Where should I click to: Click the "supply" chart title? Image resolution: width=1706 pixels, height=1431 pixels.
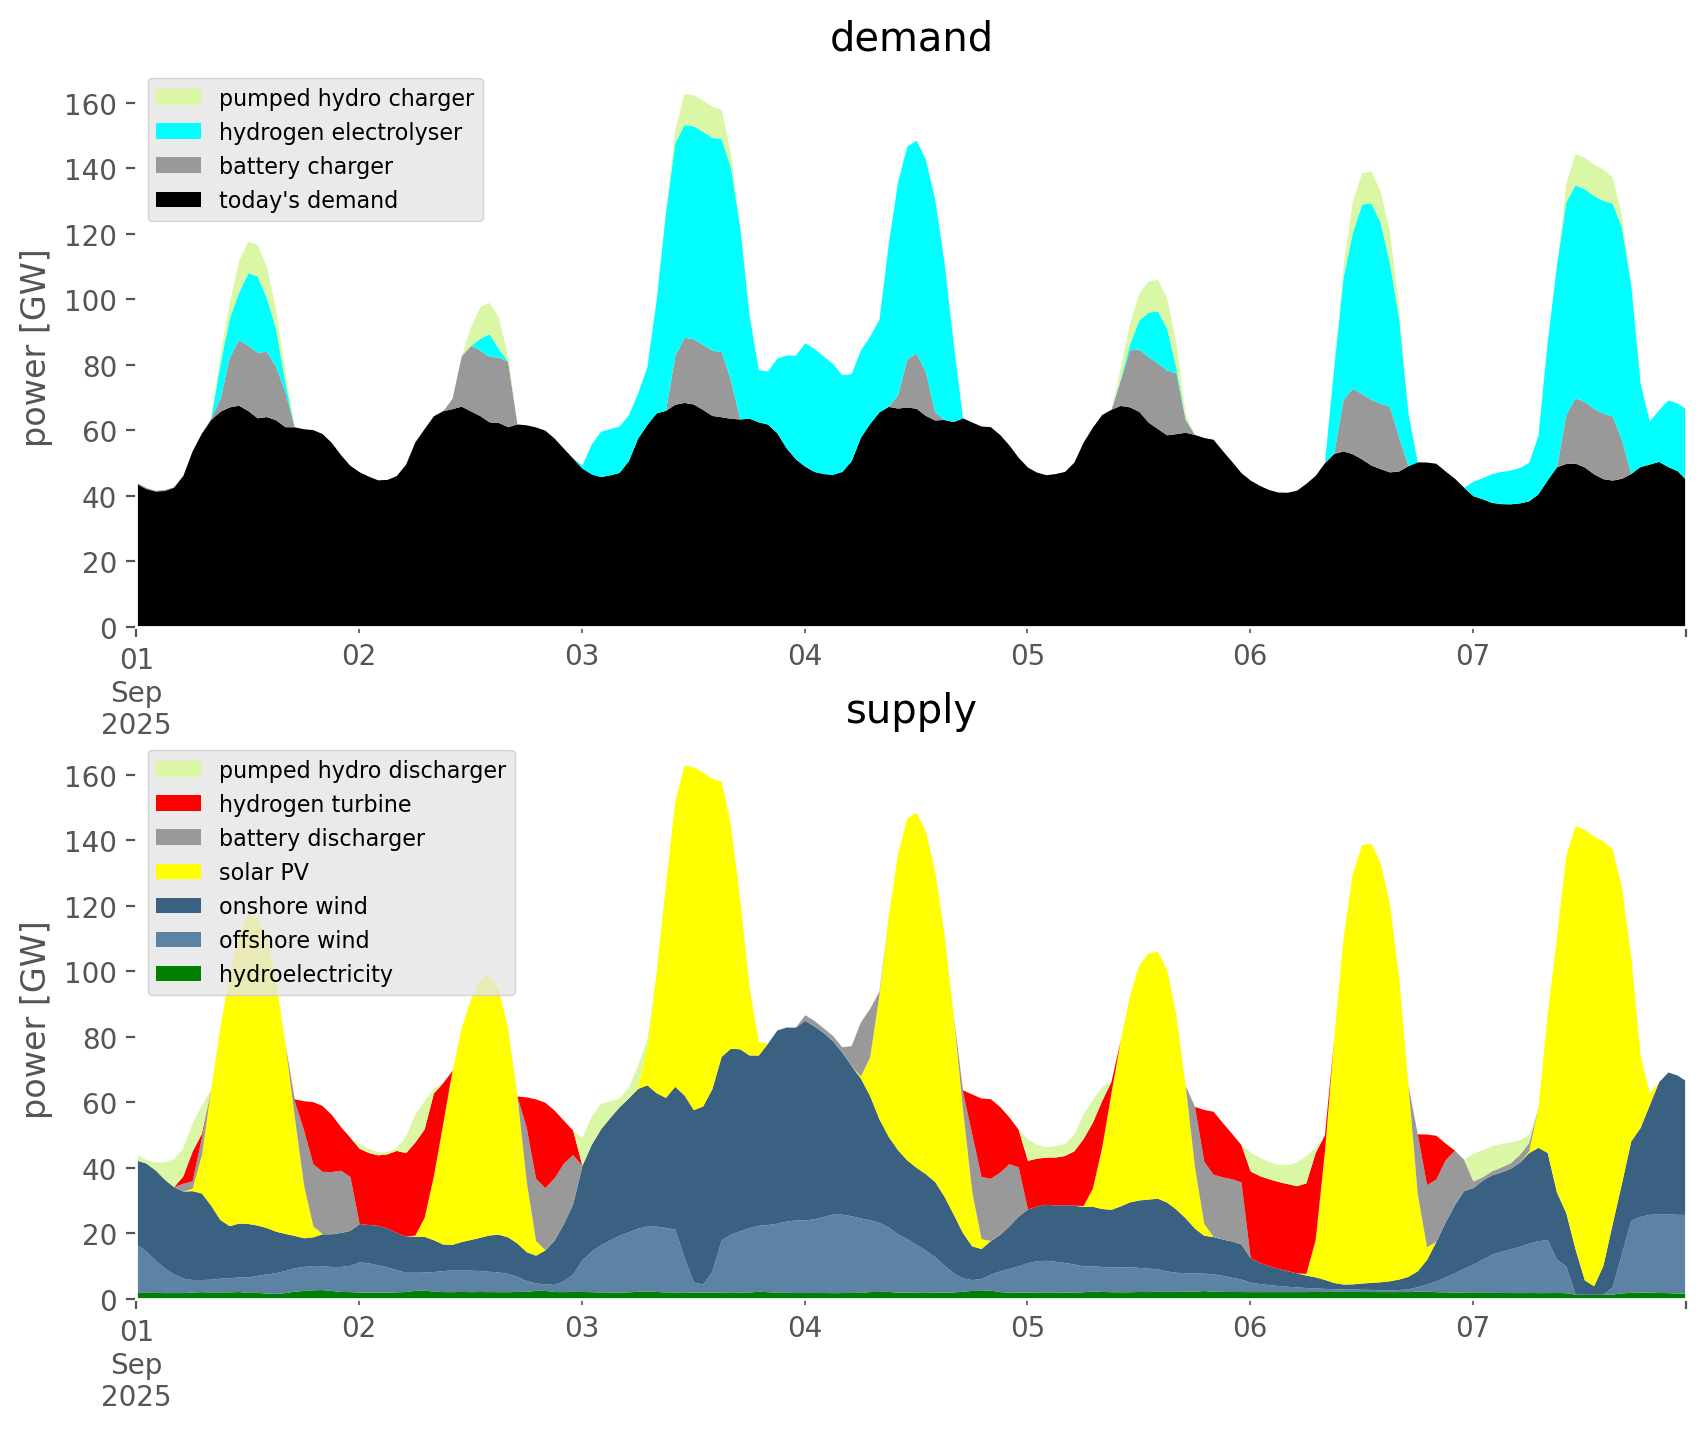(910, 710)
